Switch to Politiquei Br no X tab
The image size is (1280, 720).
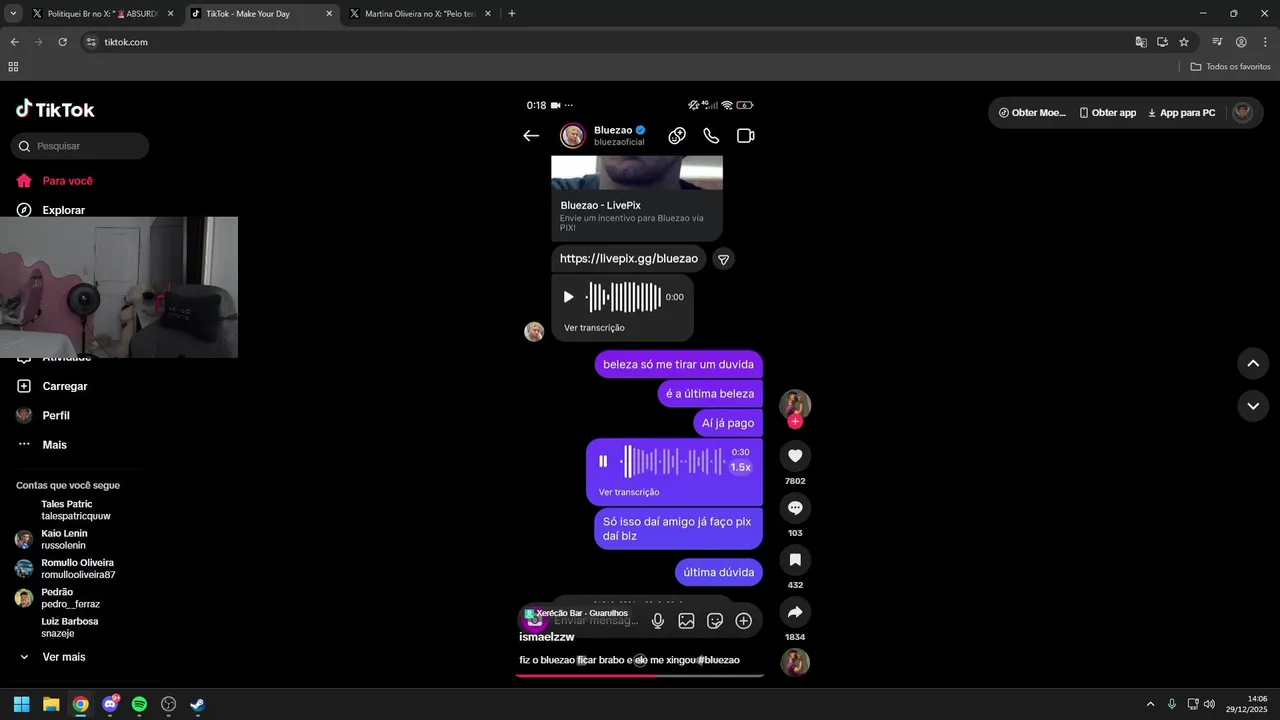coord(100,14)
